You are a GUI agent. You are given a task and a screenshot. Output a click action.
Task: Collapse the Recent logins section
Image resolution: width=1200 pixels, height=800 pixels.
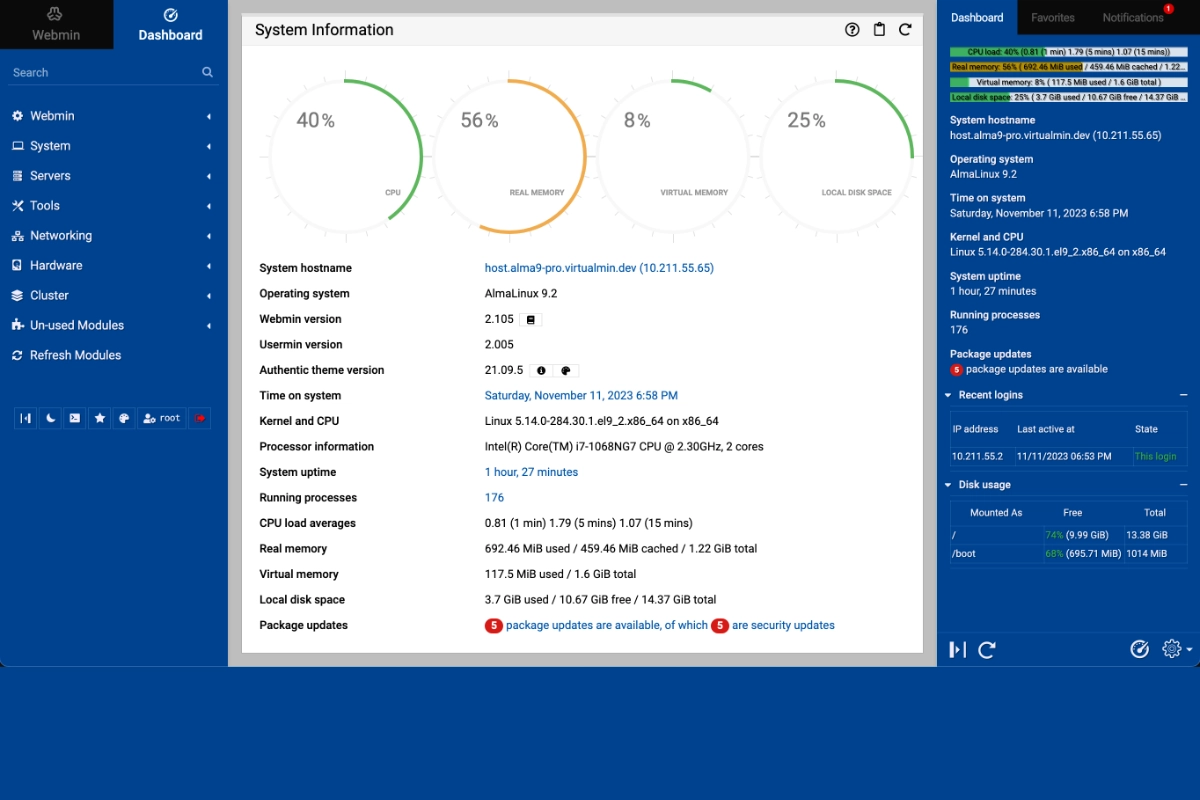[1185, 394]
